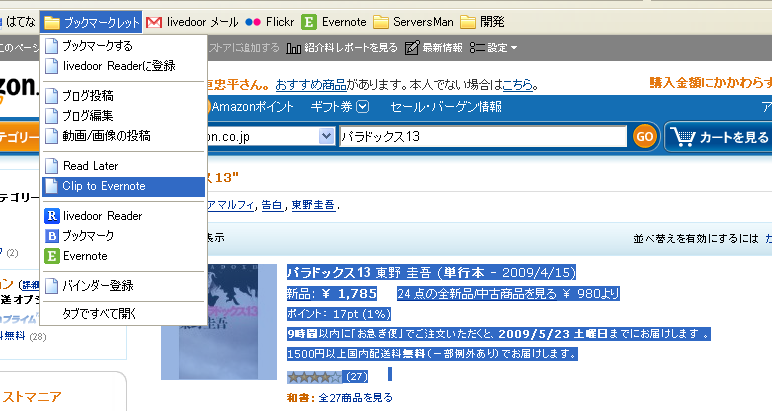Viewport: 772px width, 411px height.
Task: Click the ポイント: 17pt (1%) text
Action: tap(339, 314)
